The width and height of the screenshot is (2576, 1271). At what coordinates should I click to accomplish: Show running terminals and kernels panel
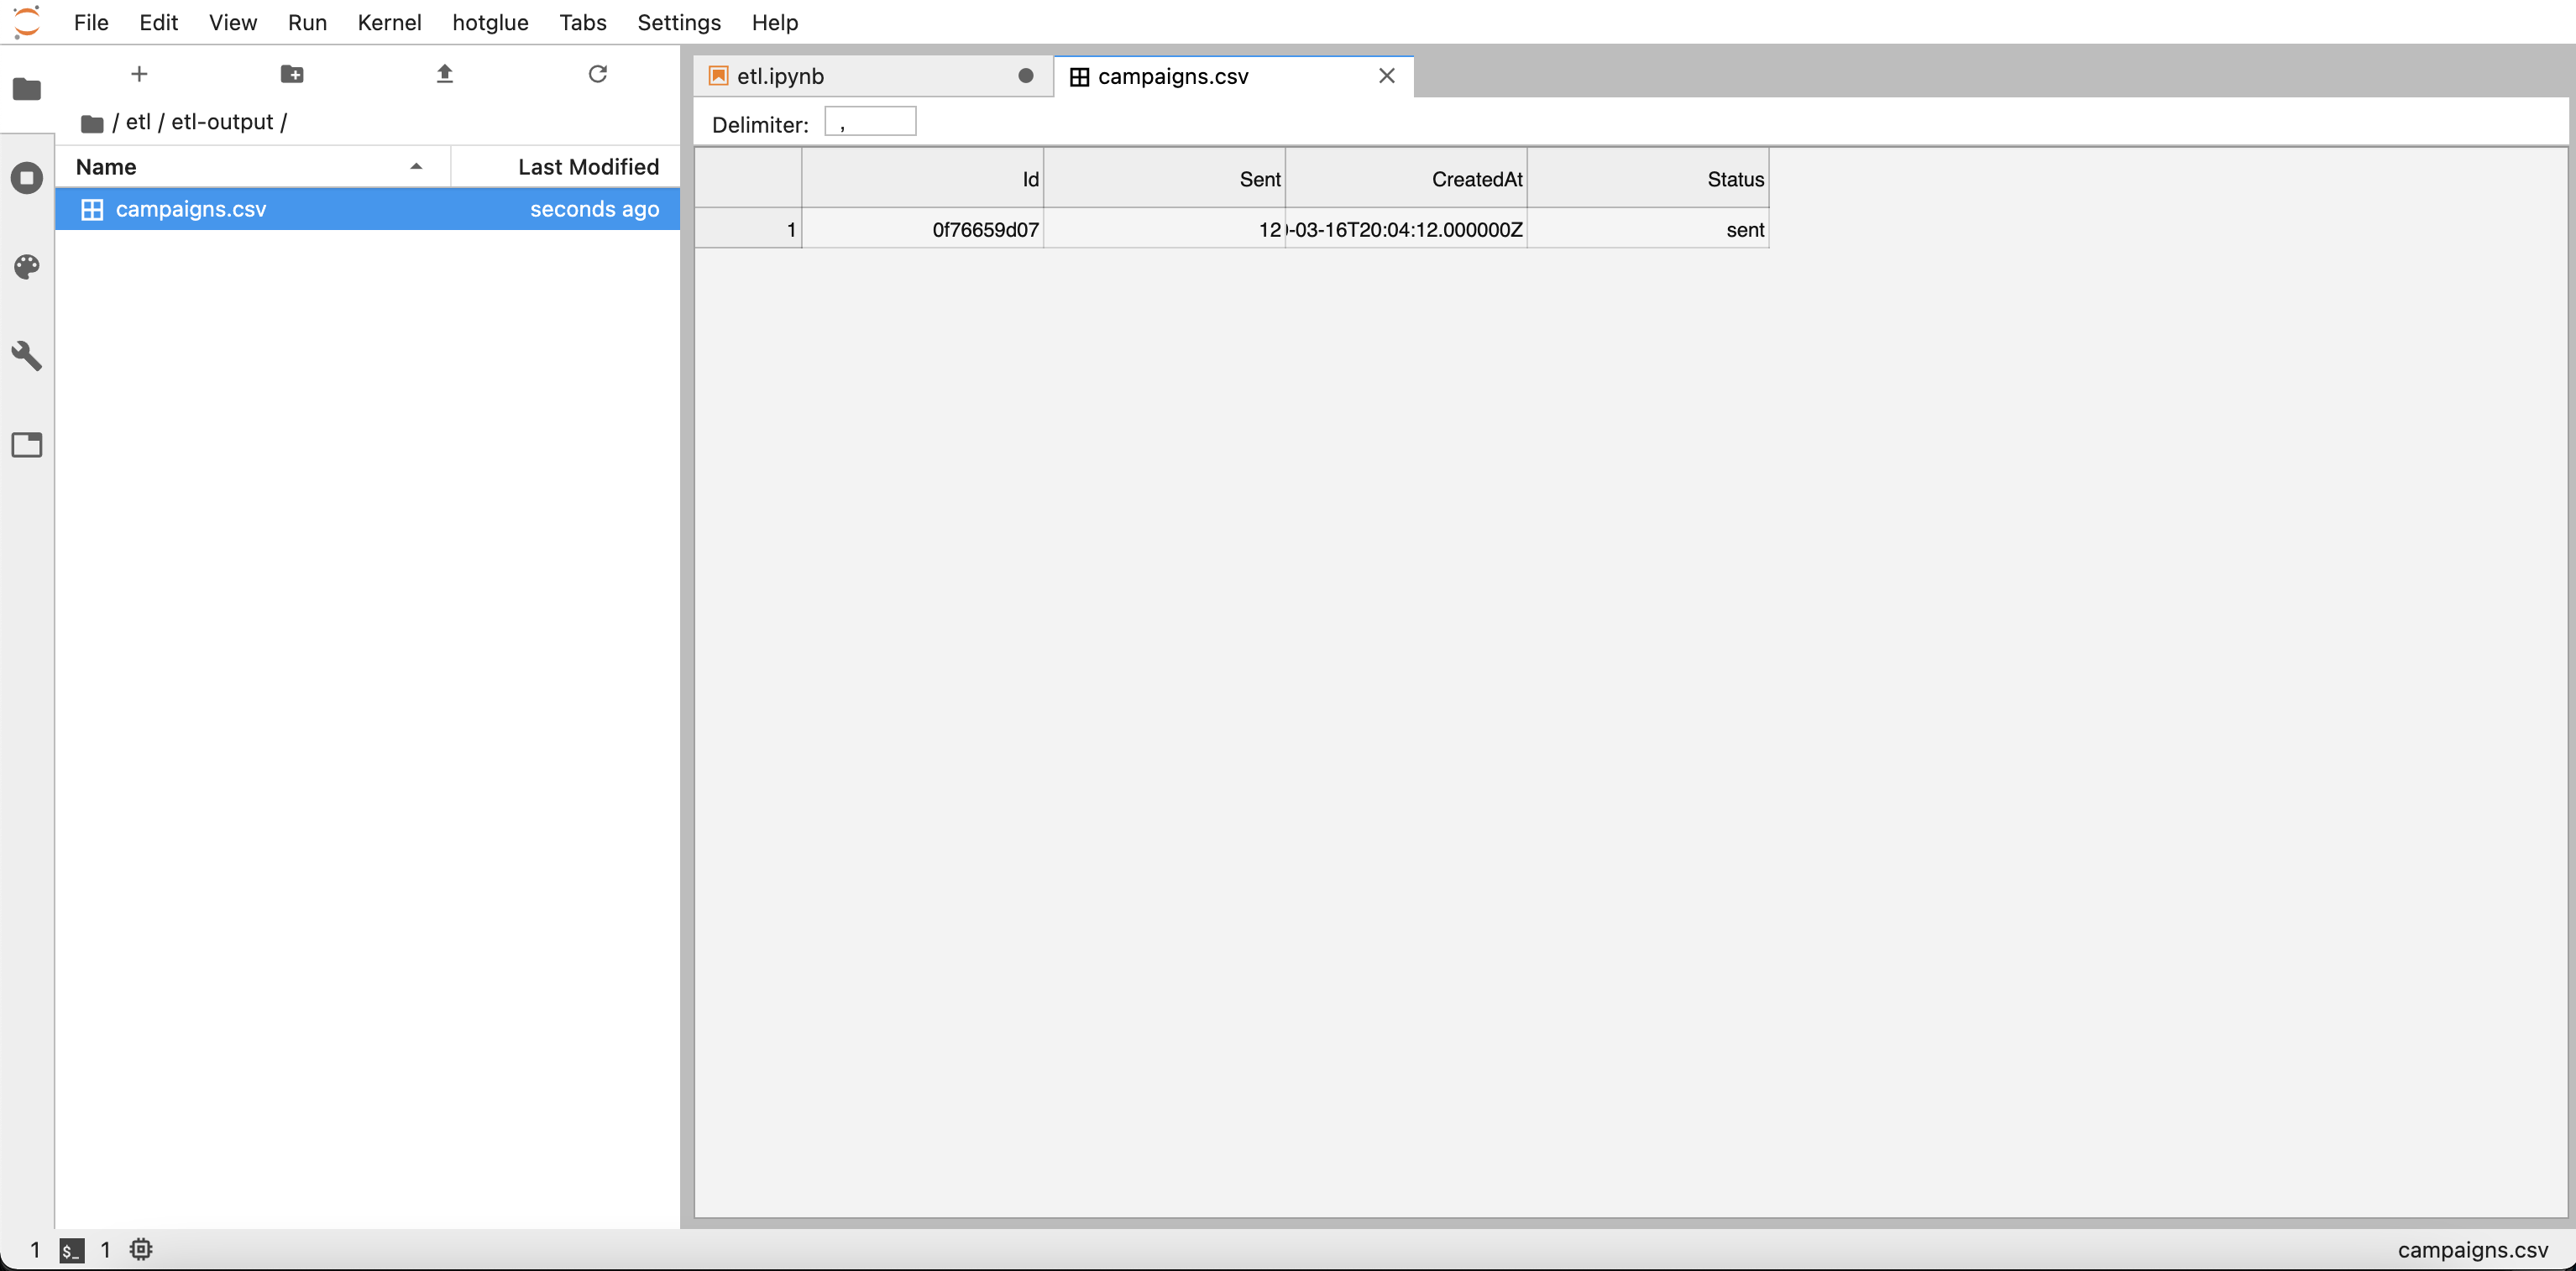pyautogui.click(x=27, y=178)
